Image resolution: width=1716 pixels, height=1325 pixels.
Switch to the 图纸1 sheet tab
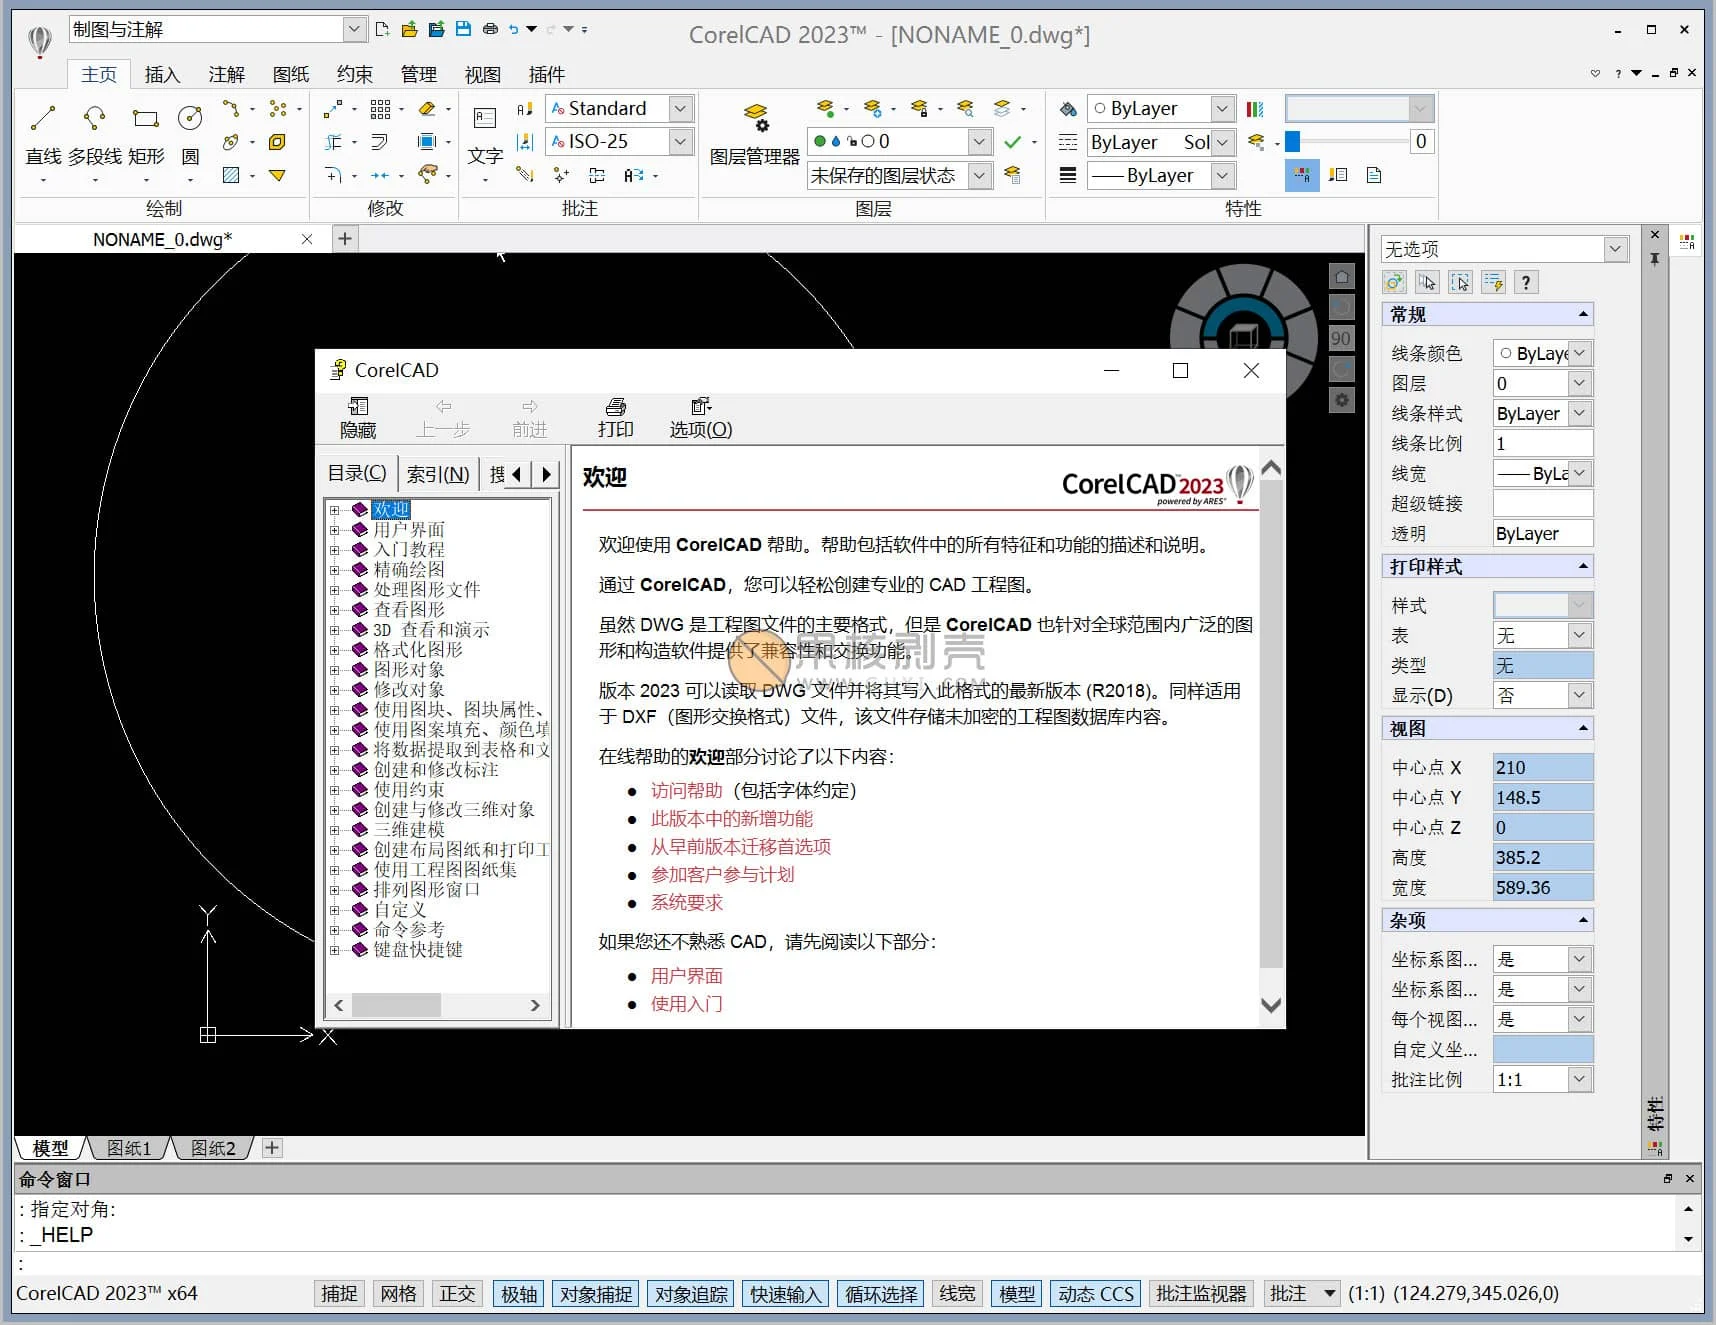coord(129,1148)
